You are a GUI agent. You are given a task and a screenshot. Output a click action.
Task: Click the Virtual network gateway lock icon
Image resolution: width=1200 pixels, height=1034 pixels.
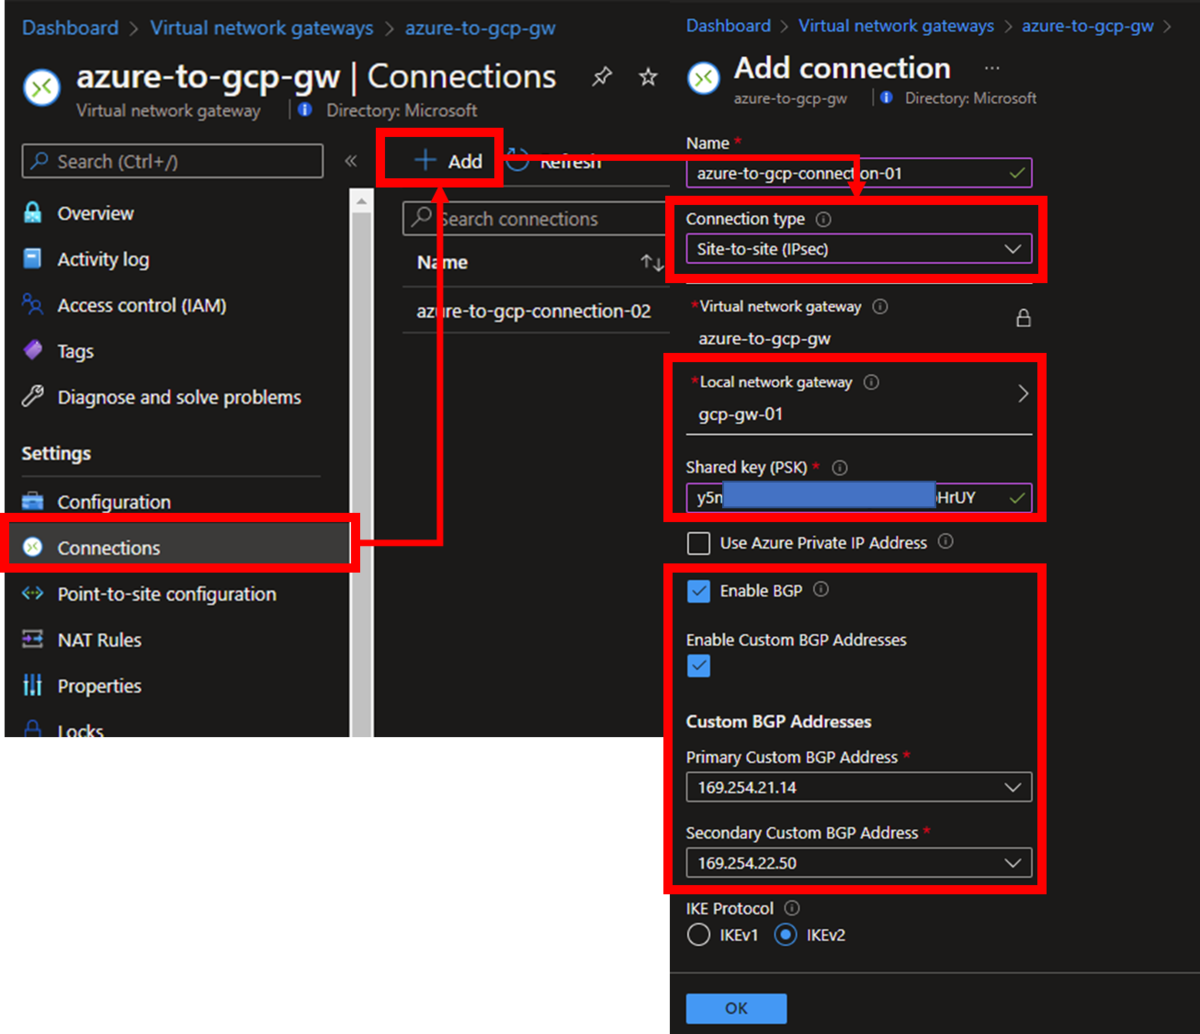point(1023,319)
